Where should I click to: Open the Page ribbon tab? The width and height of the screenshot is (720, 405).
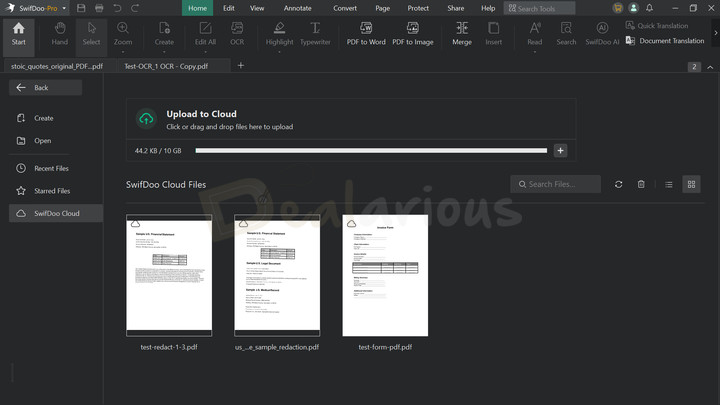point(382,8)
